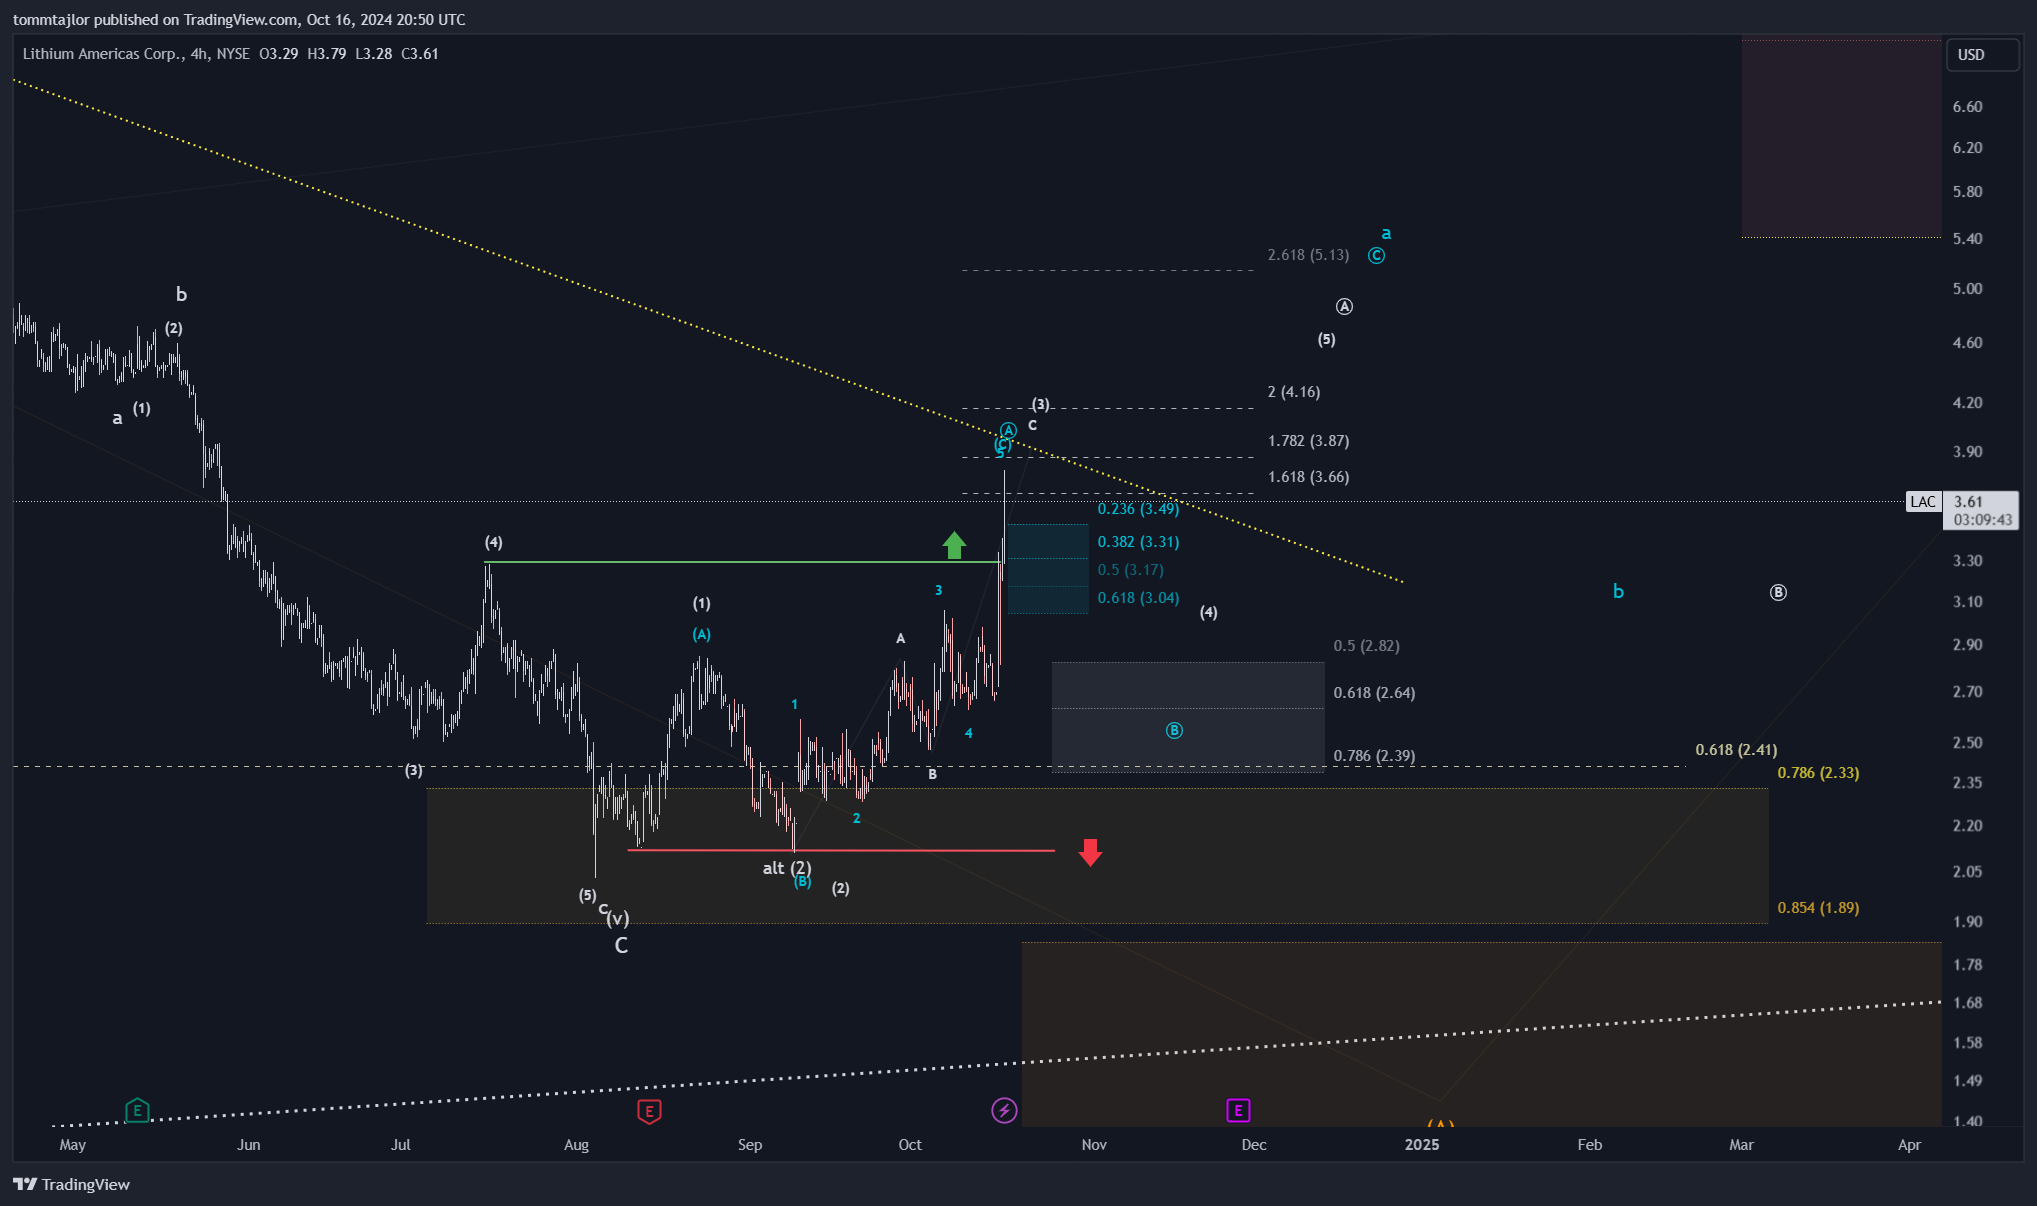Image resolution: width=2037 pixels, height=1206 pixels.
Task: Click the LAC price label tag
Action: 1923,502
